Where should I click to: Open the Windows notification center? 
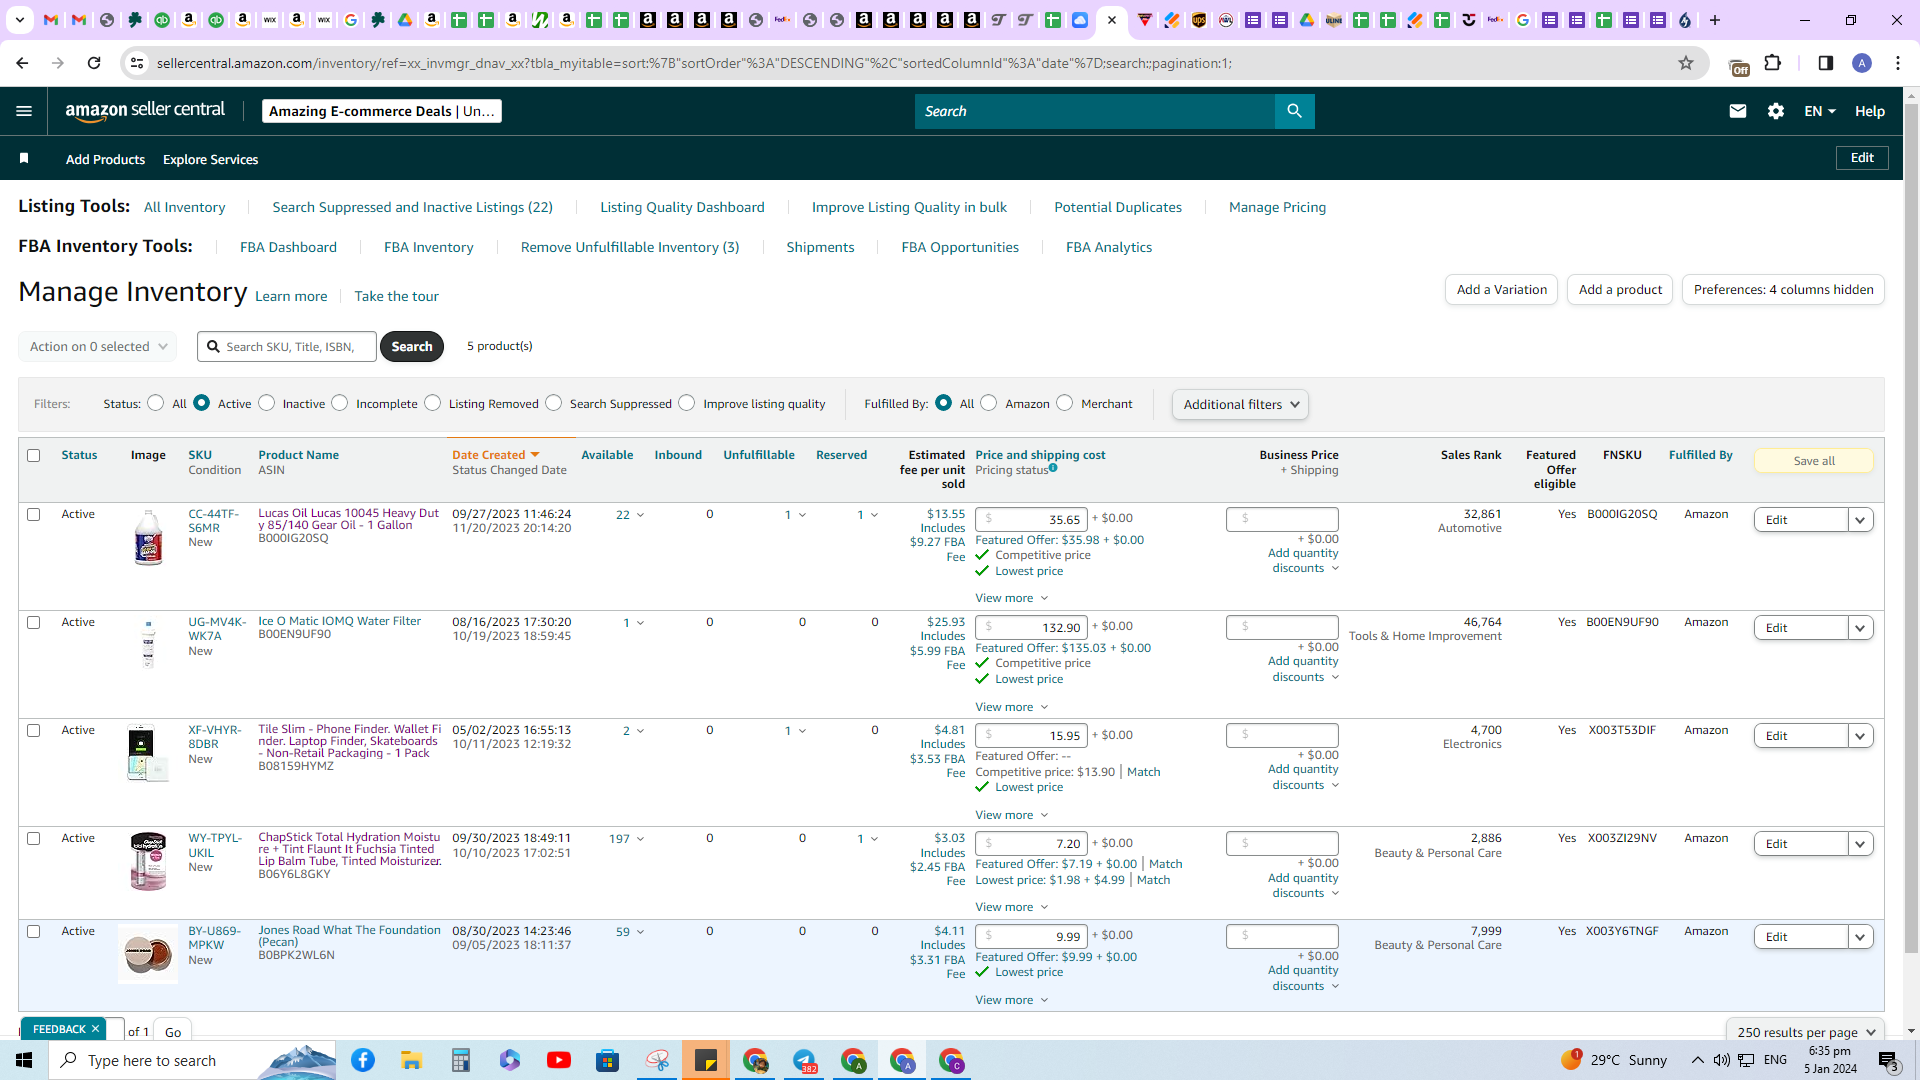pos(1889,1060)
